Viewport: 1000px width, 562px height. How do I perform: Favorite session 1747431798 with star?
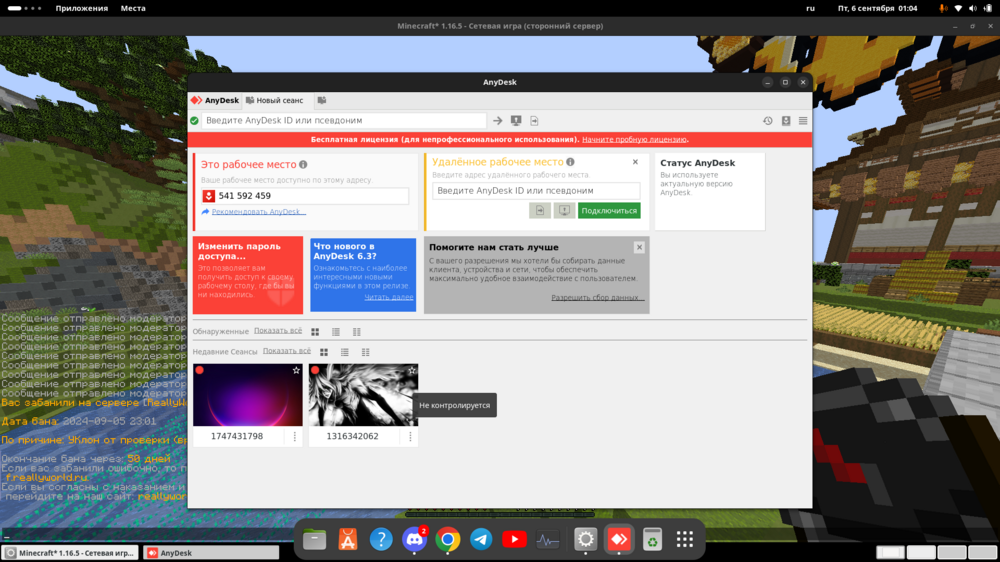tap(296, 370)
